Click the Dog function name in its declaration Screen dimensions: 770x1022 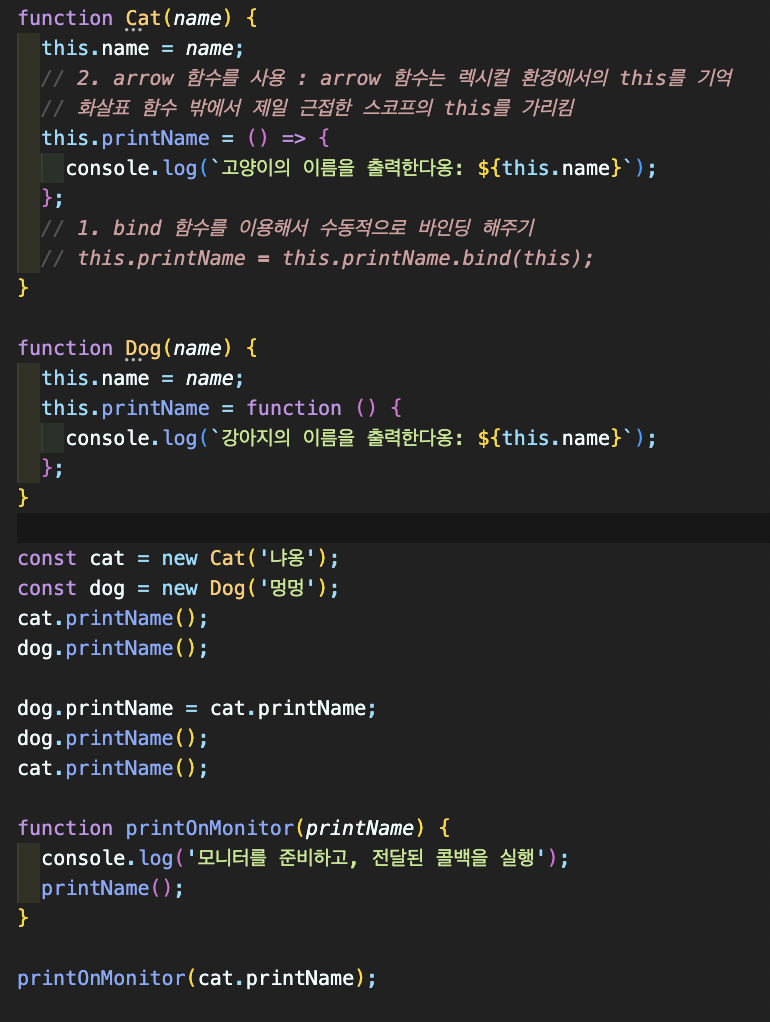[x=143, y=348]
